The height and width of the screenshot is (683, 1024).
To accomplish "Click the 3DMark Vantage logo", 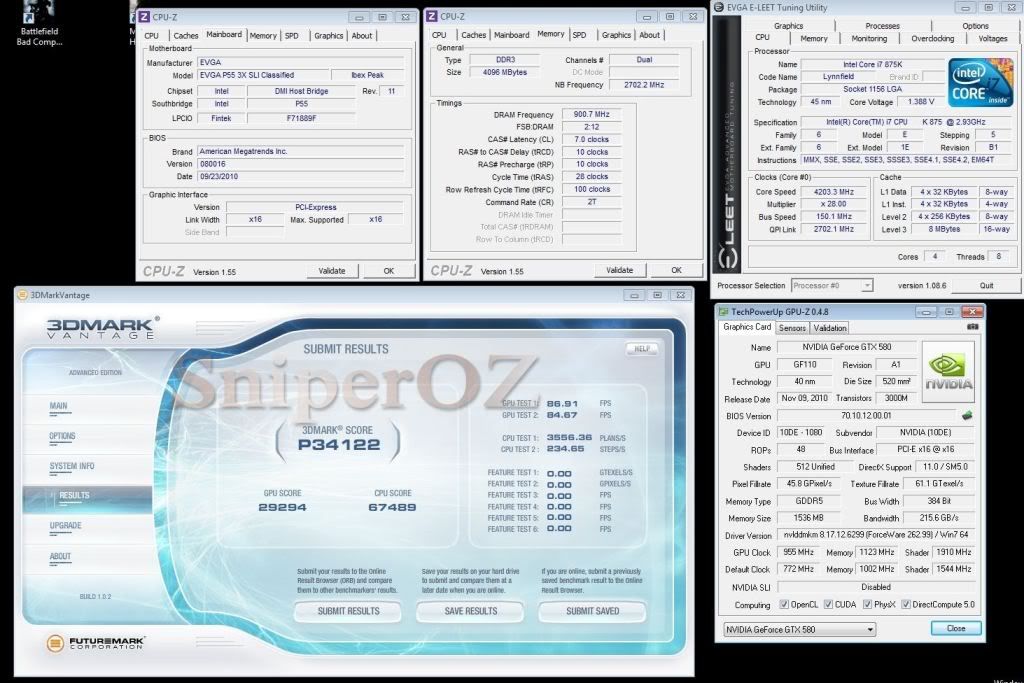I will click(100, 328).
